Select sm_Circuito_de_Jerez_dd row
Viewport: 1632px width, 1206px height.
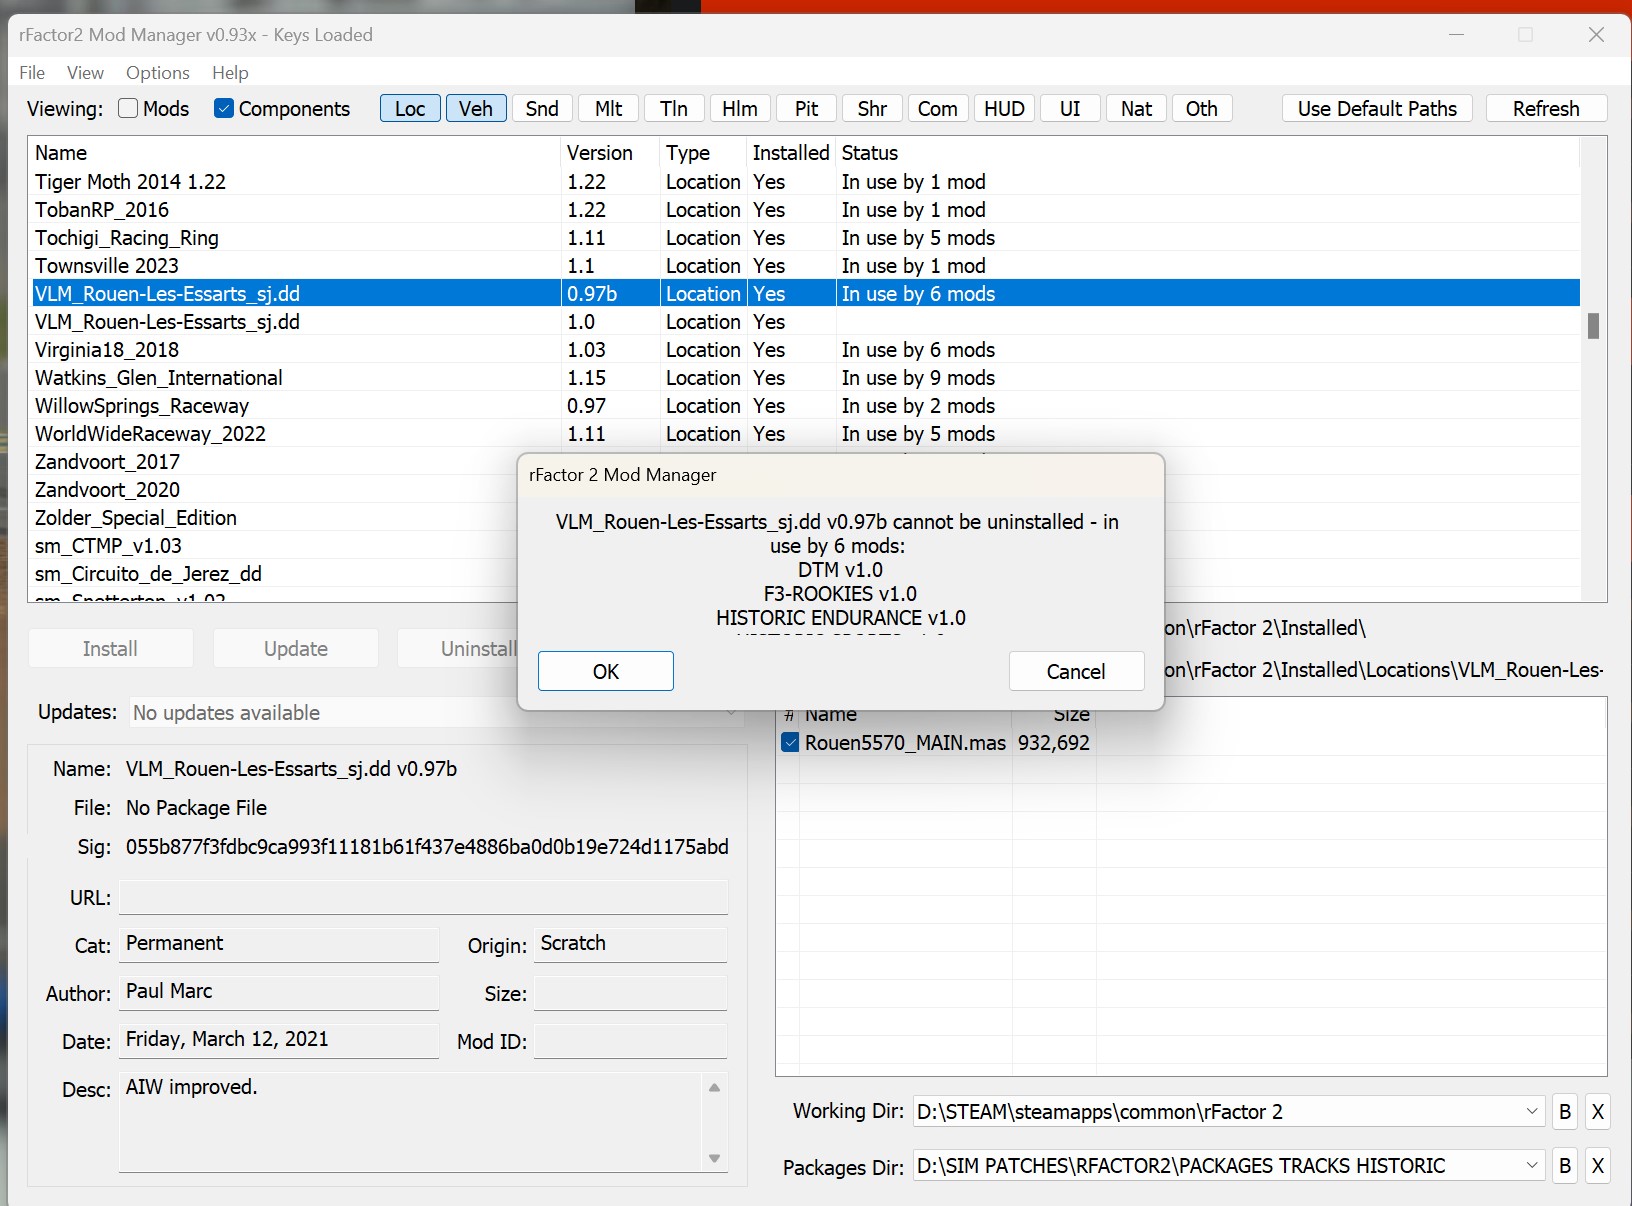point(273,574)
